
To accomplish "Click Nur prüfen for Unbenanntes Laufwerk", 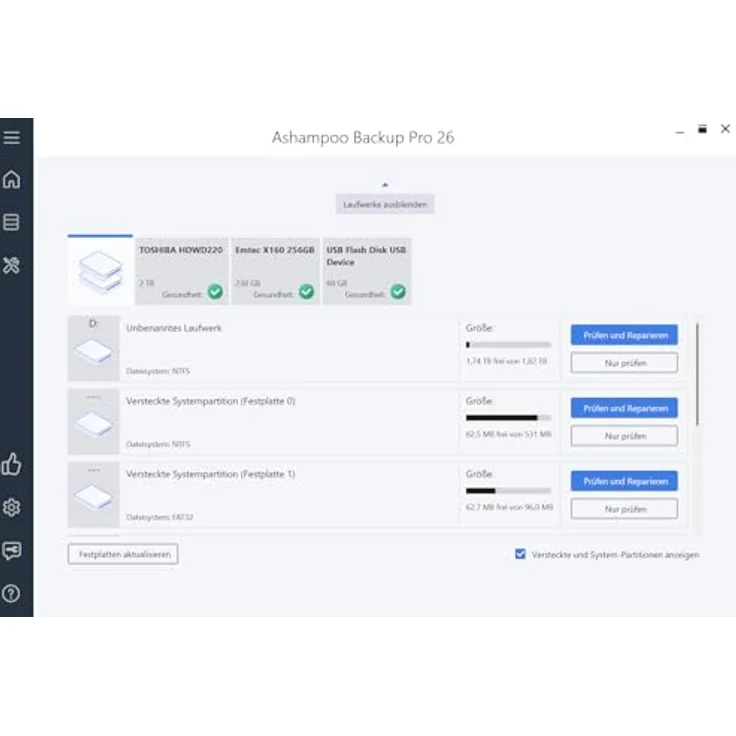I will coord(624,363).
